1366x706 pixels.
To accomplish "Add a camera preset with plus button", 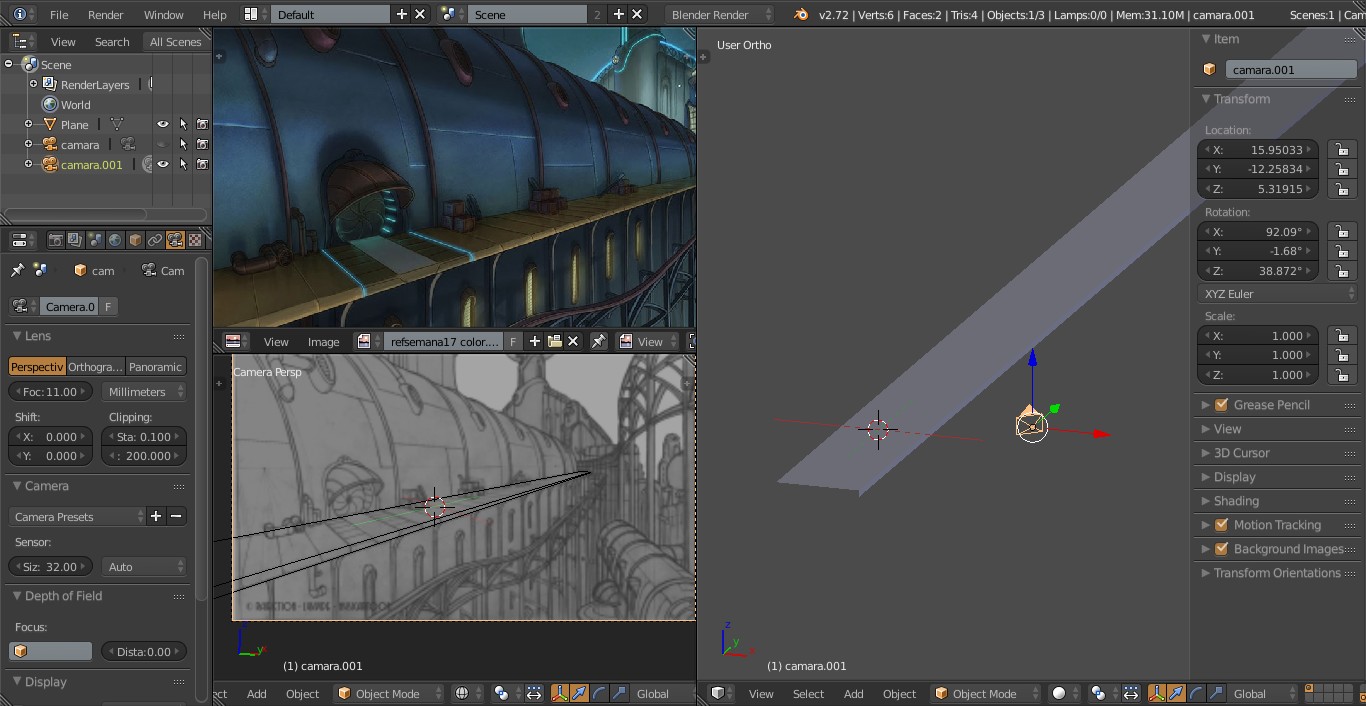I will point(156,517).
